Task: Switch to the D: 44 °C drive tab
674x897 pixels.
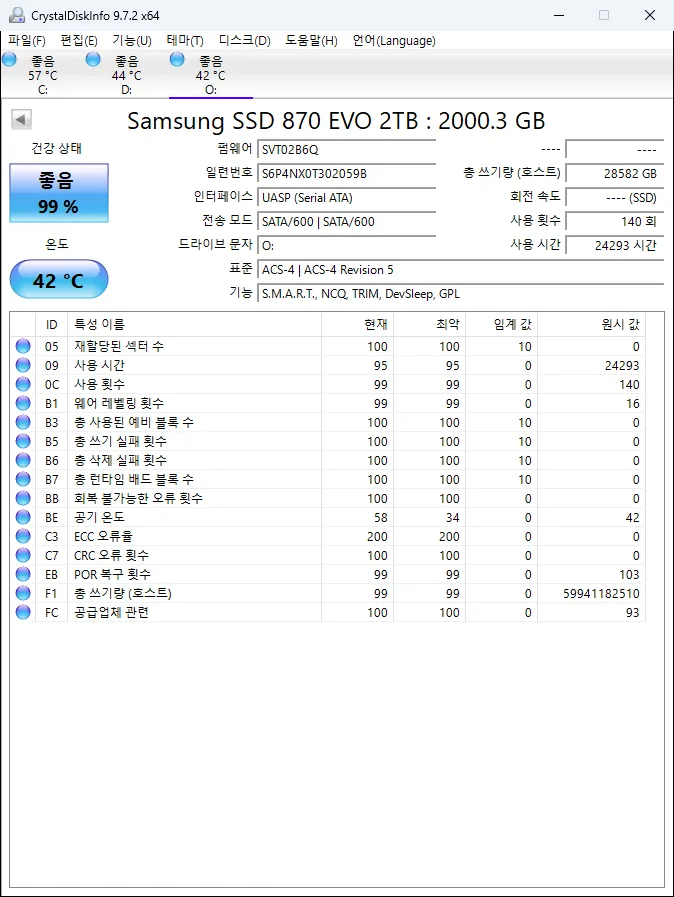Action: (x=126, y=75)
